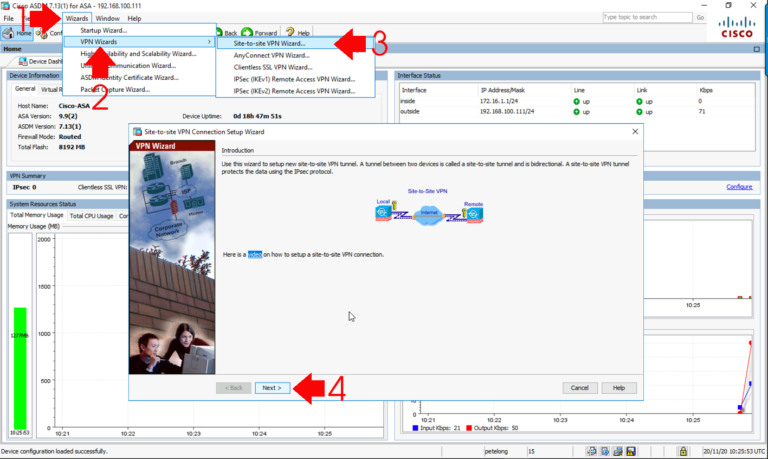Click the toolbar Help question-mark icon

click(x=290, y=32)
